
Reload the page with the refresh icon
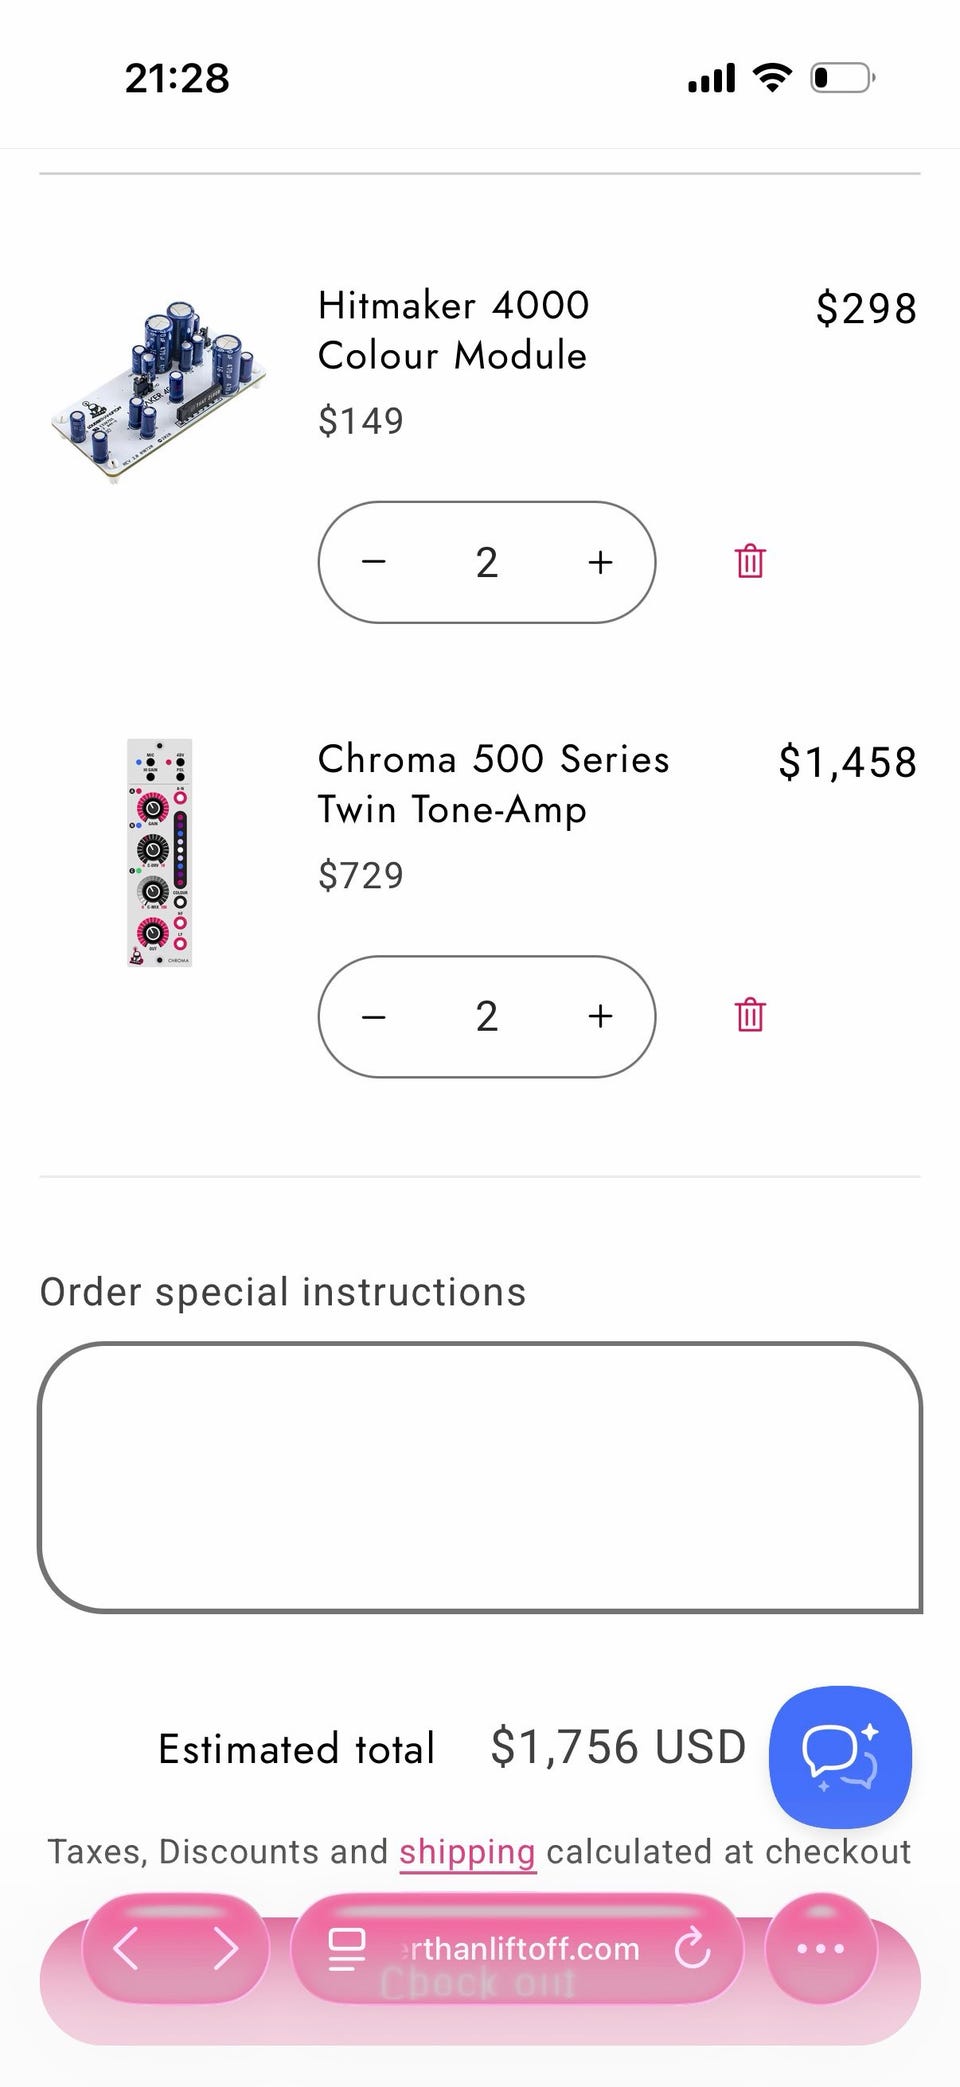[x=692, y=1948]
